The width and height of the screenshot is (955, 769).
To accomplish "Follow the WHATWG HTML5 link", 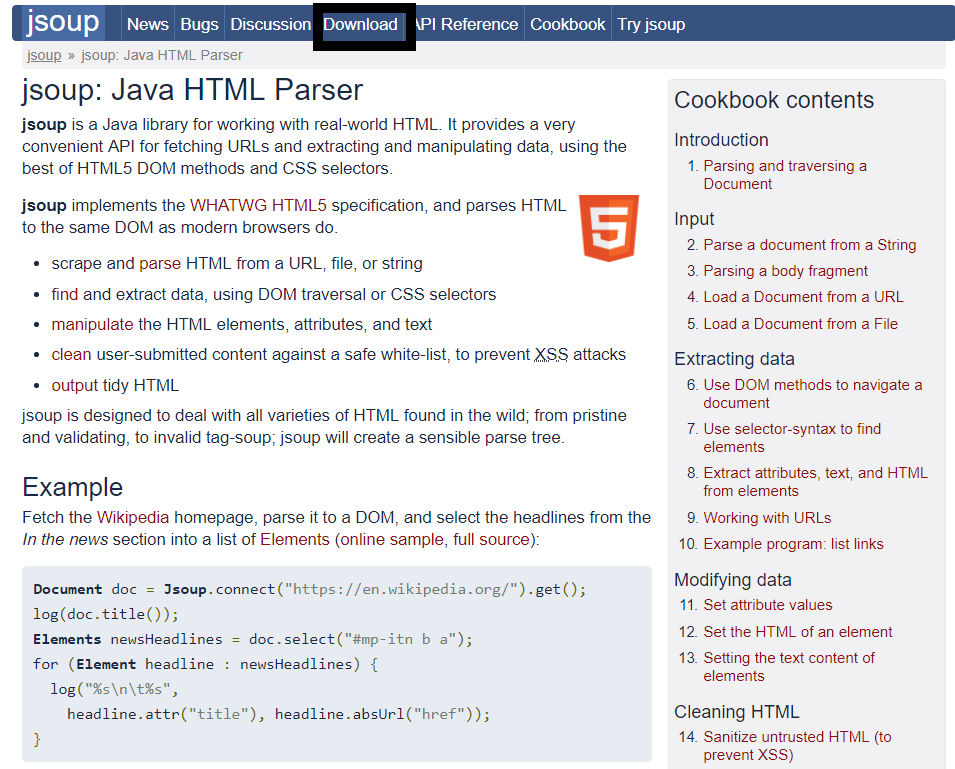I will (x=258, y=205).
